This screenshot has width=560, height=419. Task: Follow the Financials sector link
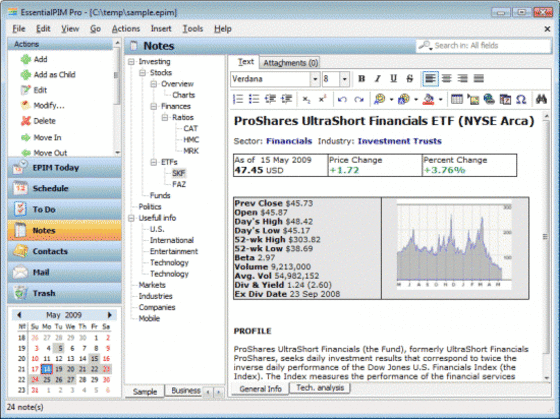[289, 141]
